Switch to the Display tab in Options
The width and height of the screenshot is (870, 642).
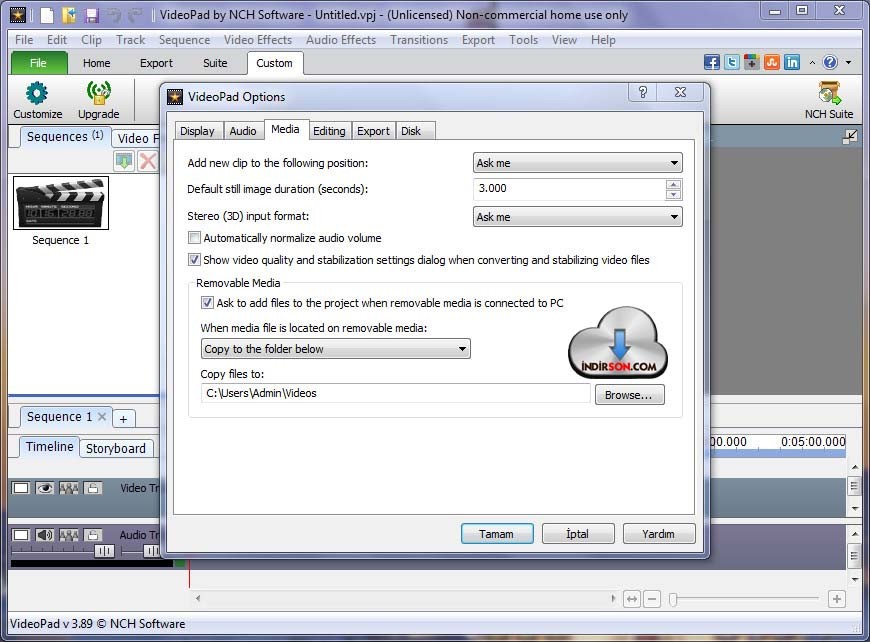pos(197,131)
